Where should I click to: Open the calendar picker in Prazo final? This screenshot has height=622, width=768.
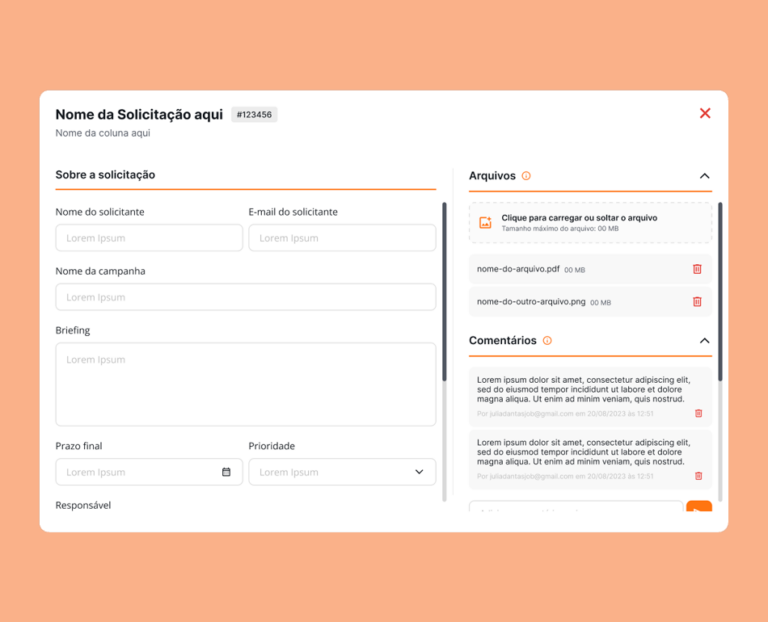pyautogui.click(x=226, y=472)
